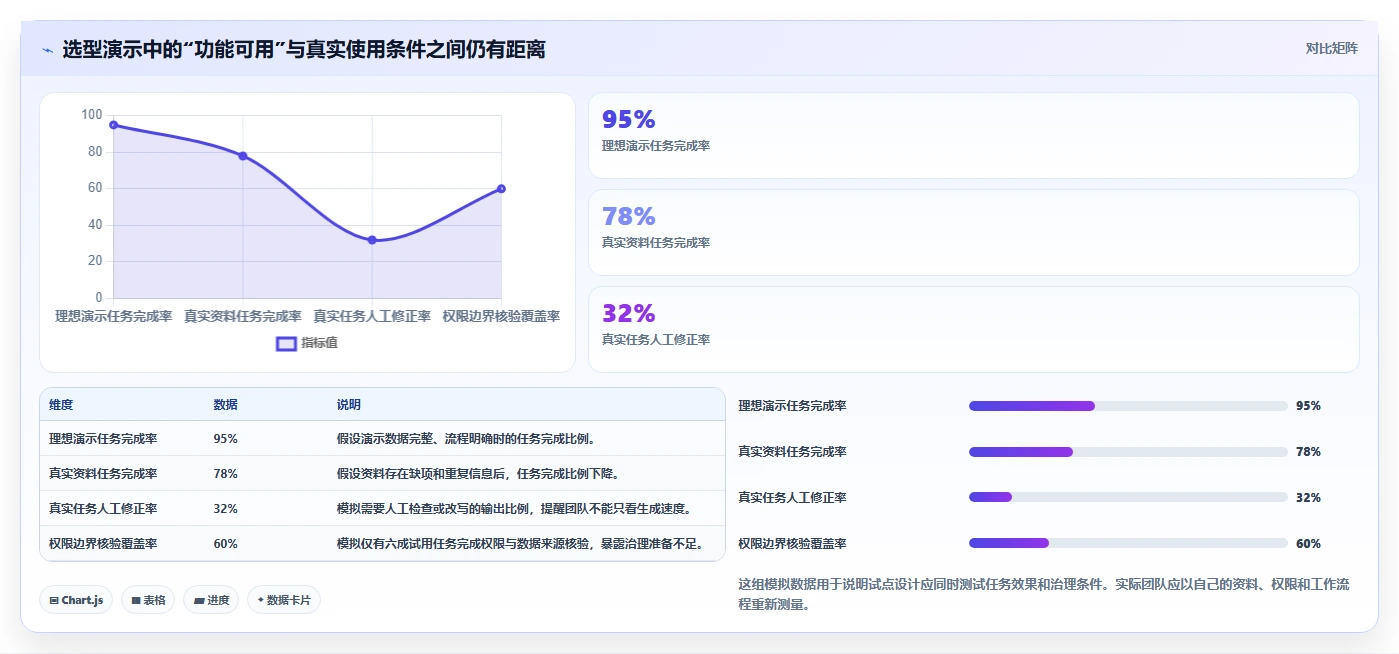Click the 数据卡片 tag chip

[x=284, y=600]
